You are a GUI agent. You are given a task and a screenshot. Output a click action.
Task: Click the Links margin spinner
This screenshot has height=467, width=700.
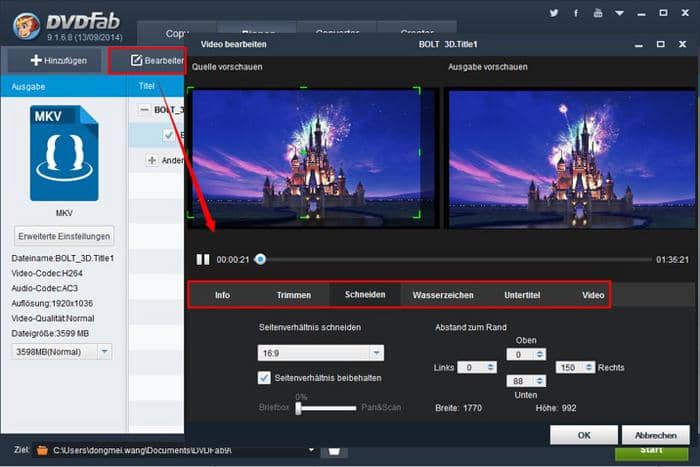coord(491,367)
